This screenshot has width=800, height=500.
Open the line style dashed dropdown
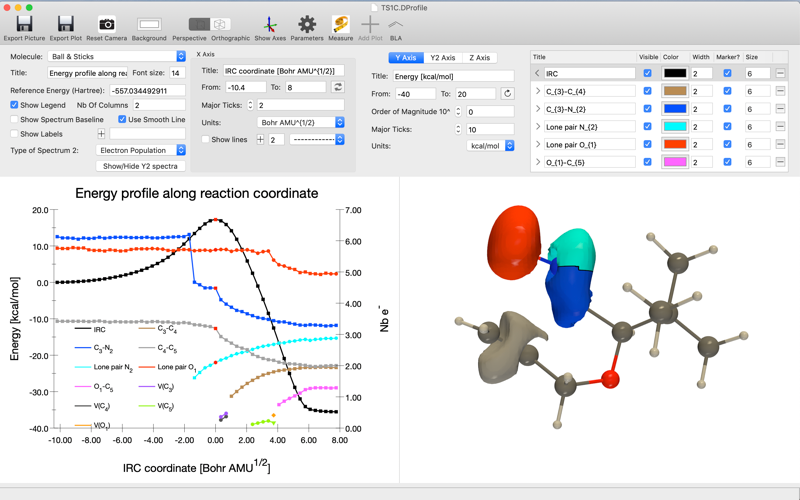[317, 139]
